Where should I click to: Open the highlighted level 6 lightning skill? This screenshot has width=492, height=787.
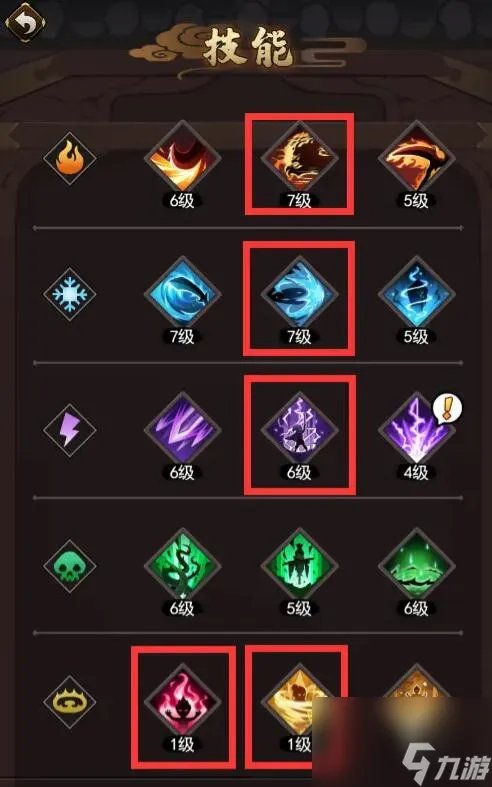click(299, 431)
